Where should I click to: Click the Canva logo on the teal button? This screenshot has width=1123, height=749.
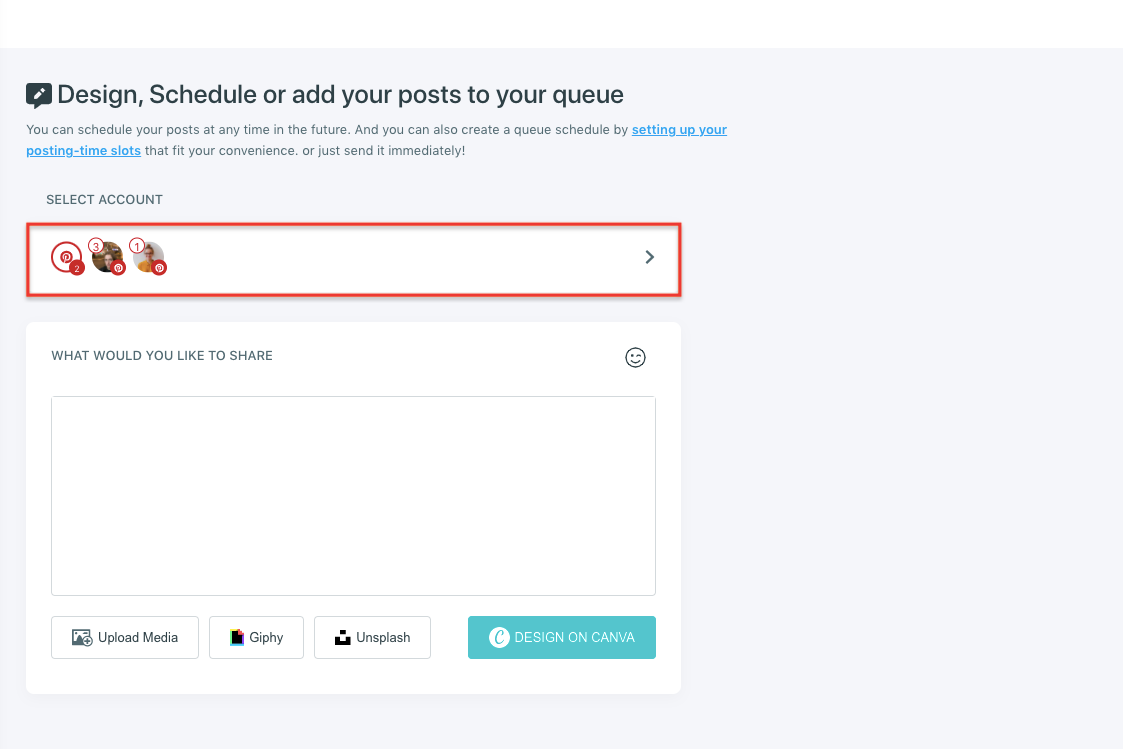tap(499, 637)
